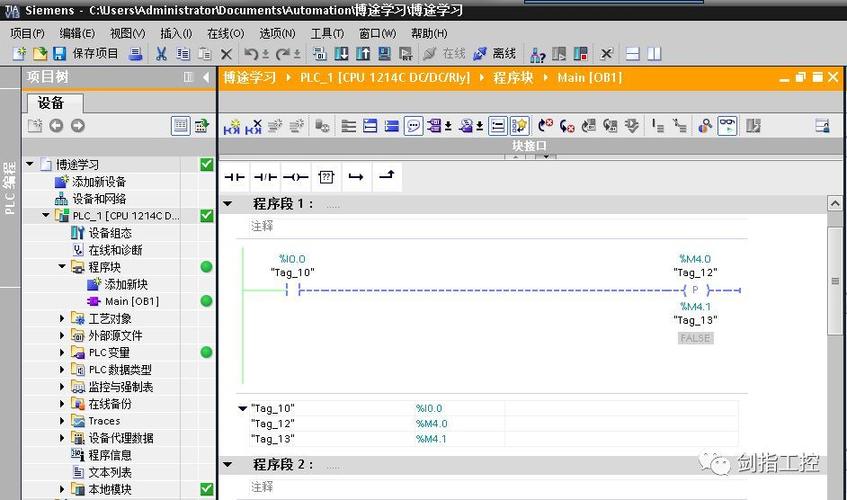Click the copy icon in main toolbar
Image resolution: width=847 pixels, height=500 pixels.
(x=183, y=53)
